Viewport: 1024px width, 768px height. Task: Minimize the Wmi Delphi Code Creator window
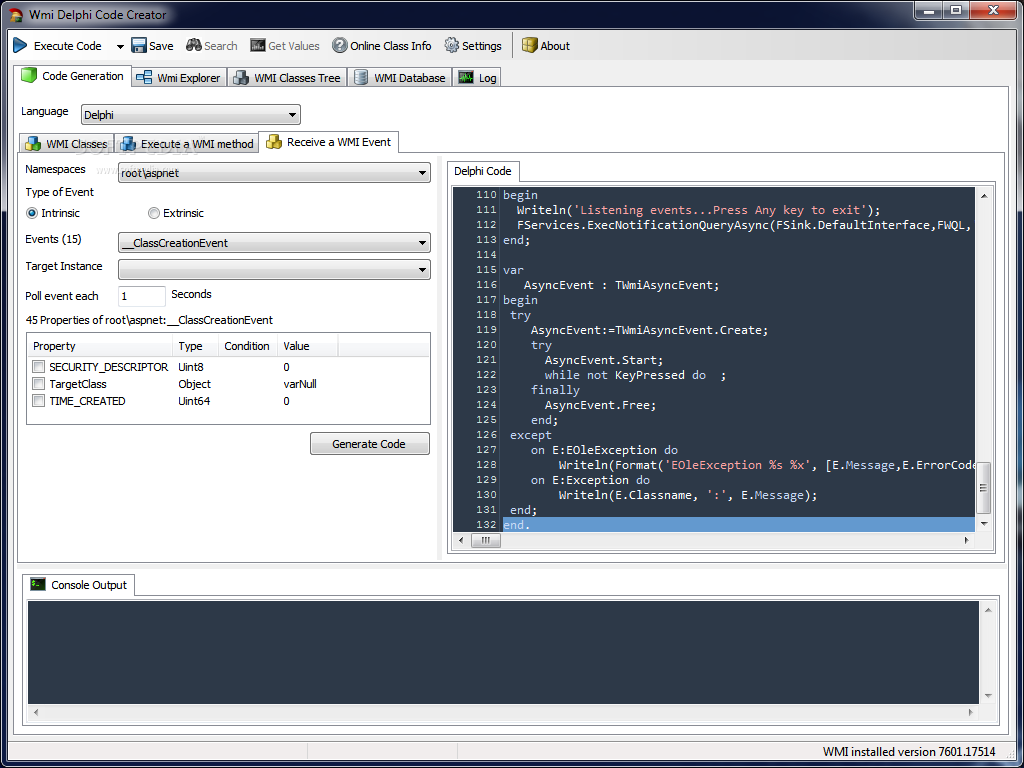pos(927,10)
